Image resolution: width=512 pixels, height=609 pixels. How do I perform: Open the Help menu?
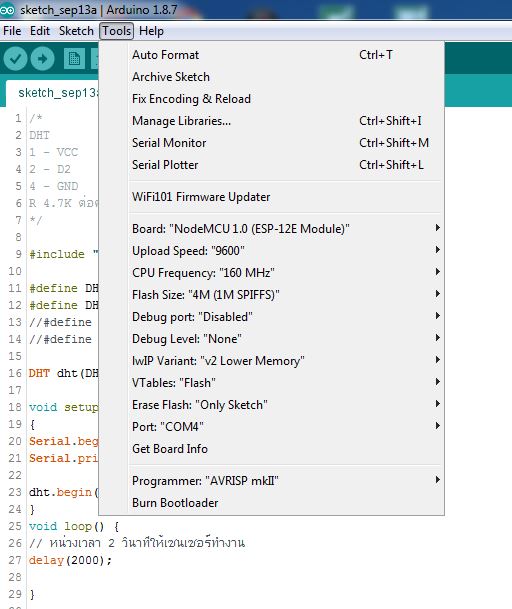151,31
